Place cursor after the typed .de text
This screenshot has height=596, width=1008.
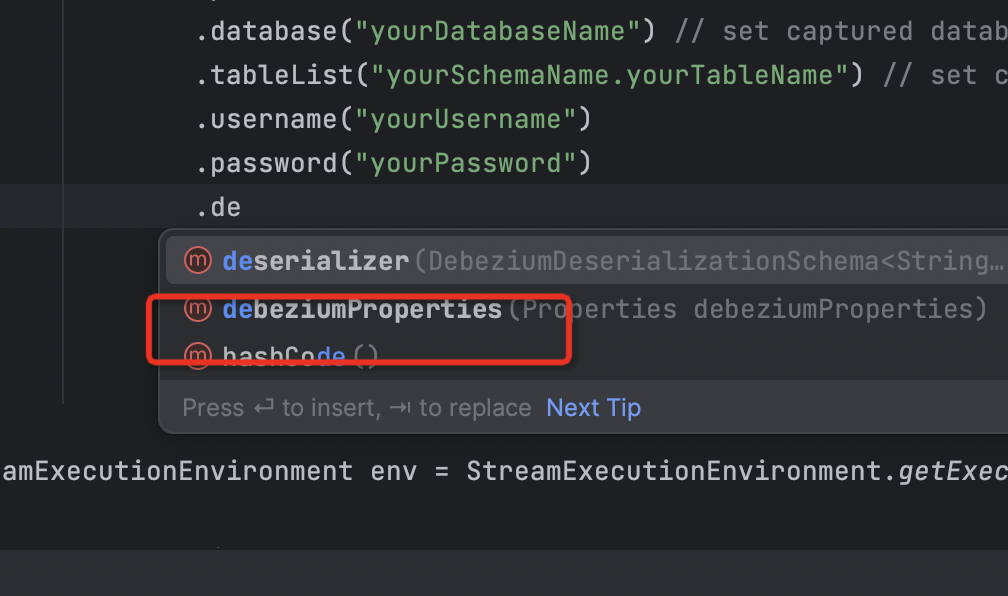click(x=241, y=208)
